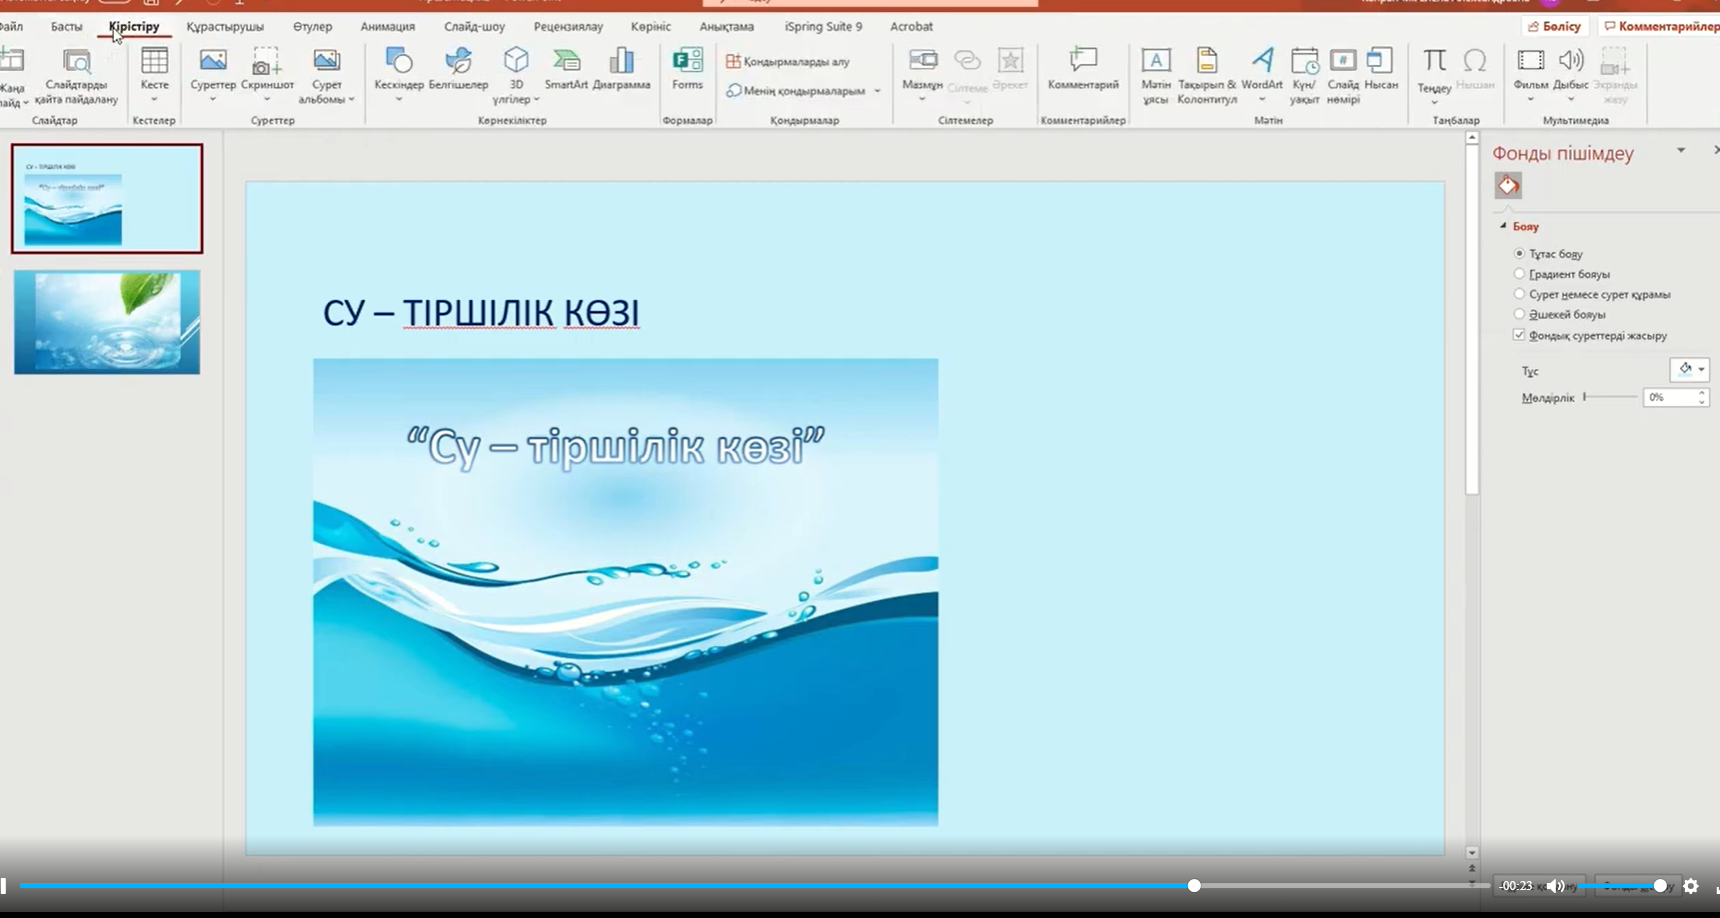Click the Бөлісу share button

click(1554, 27)
